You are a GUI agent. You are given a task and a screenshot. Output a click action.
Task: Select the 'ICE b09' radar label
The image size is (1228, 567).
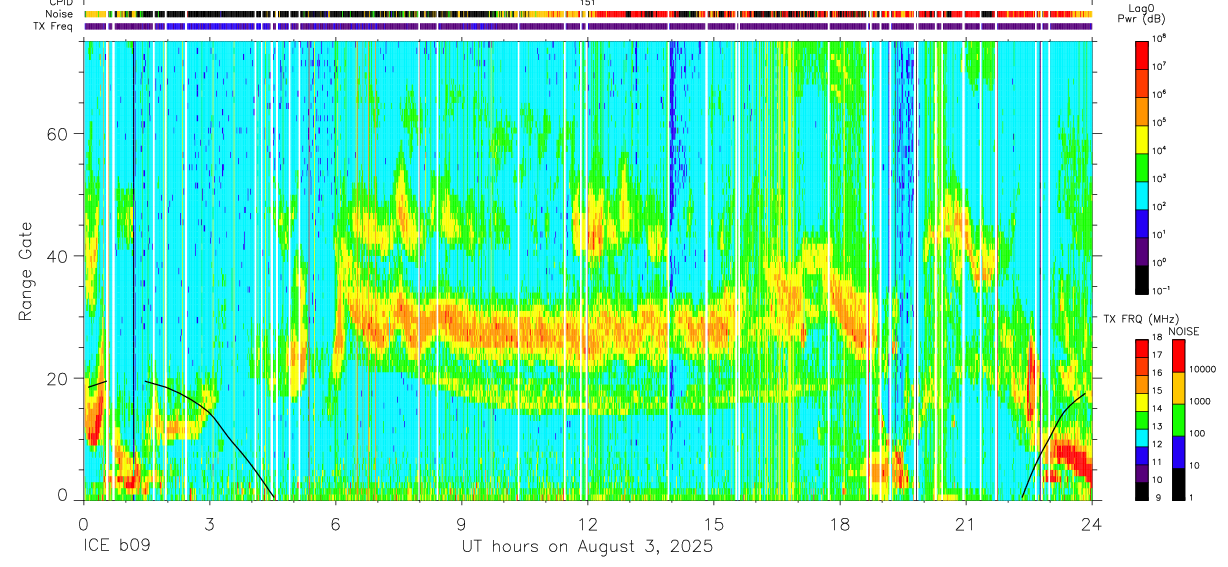click(x=116, y=547)
